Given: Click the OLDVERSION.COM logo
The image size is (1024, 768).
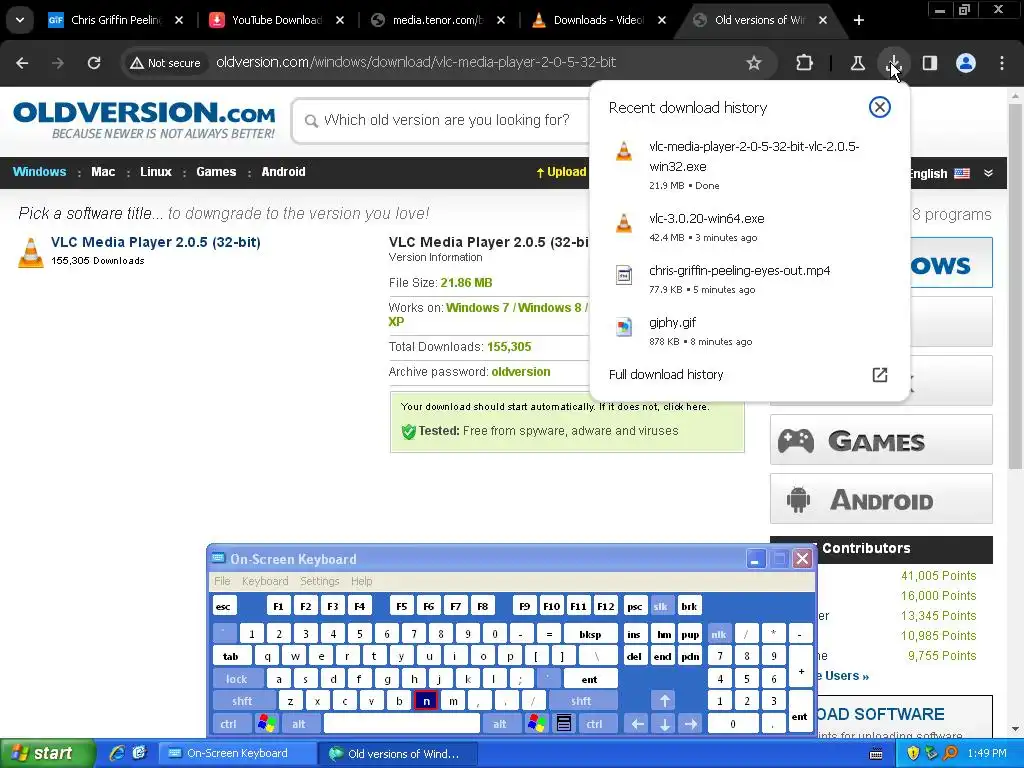Looking at the screenshot, I should 144,120.
